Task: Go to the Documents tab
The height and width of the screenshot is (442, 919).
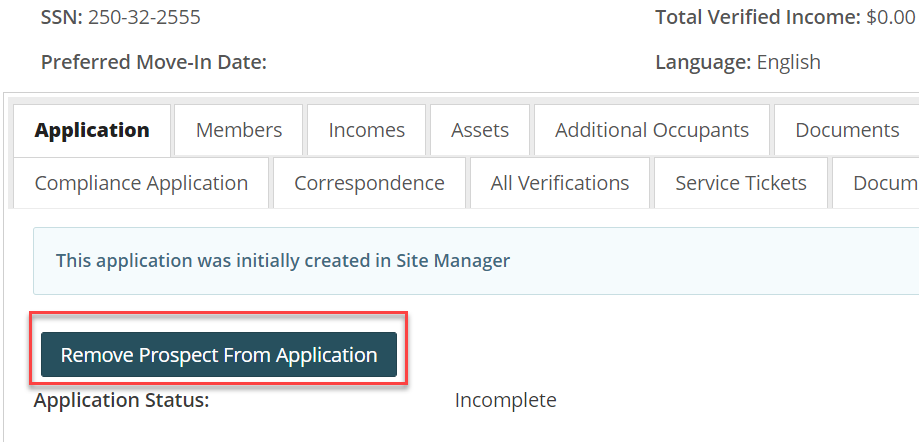Action: 846,130
